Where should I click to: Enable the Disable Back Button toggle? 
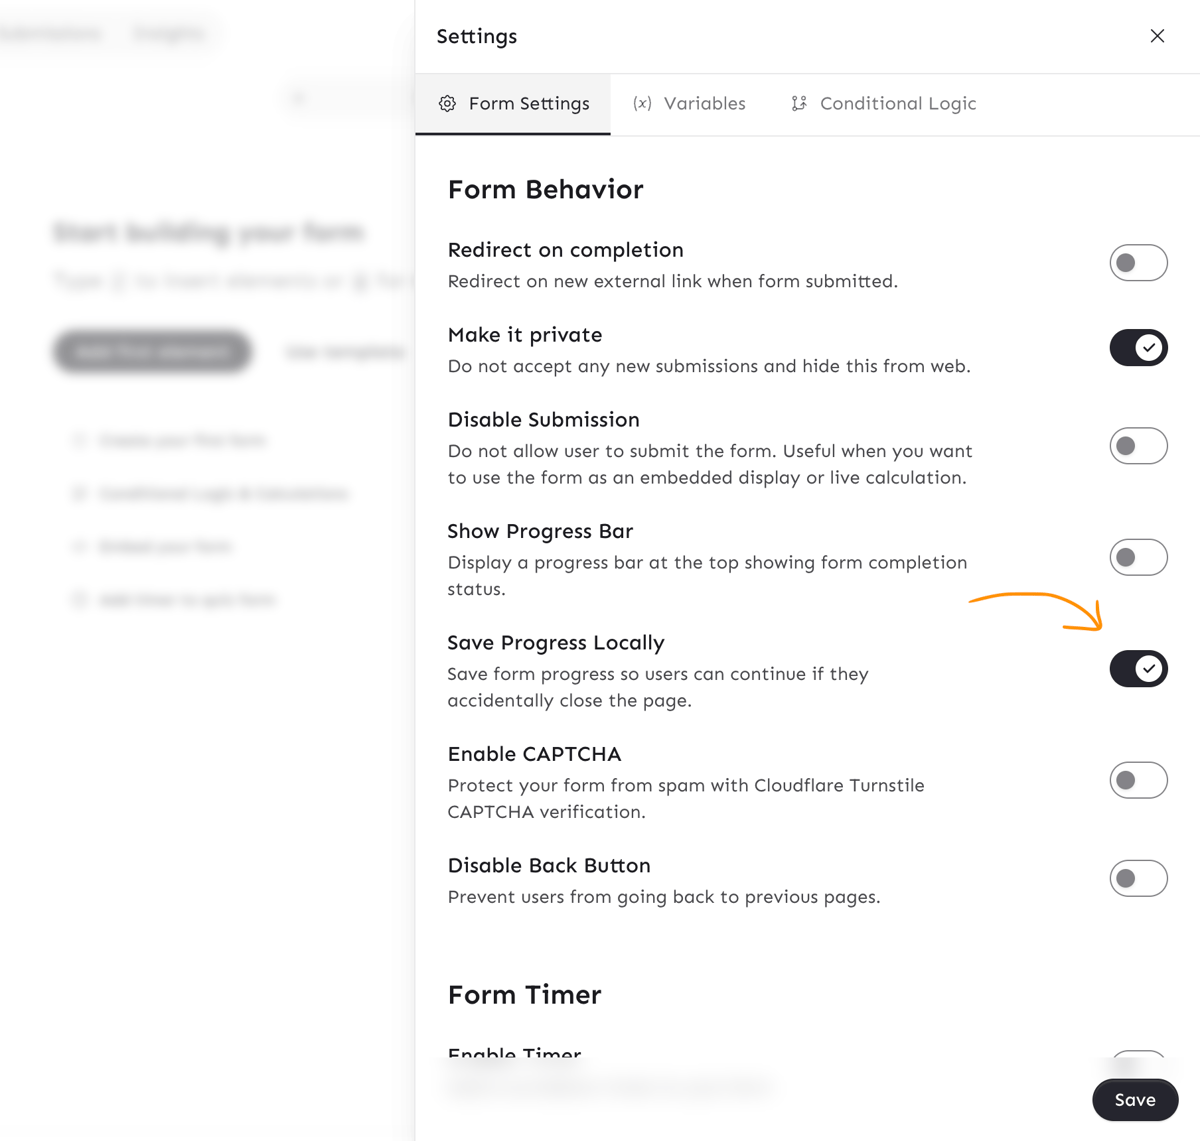pyautogui.click(x=1138, y=878)
